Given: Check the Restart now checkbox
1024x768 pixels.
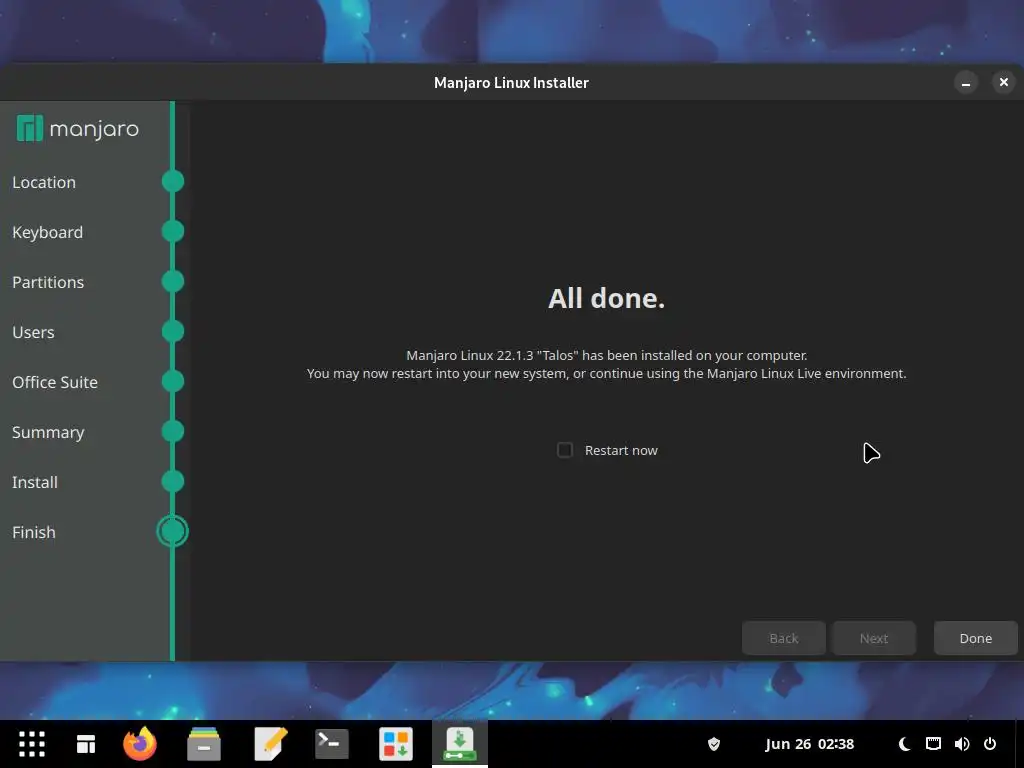Looking at the screenshot, I should (565, 450).
